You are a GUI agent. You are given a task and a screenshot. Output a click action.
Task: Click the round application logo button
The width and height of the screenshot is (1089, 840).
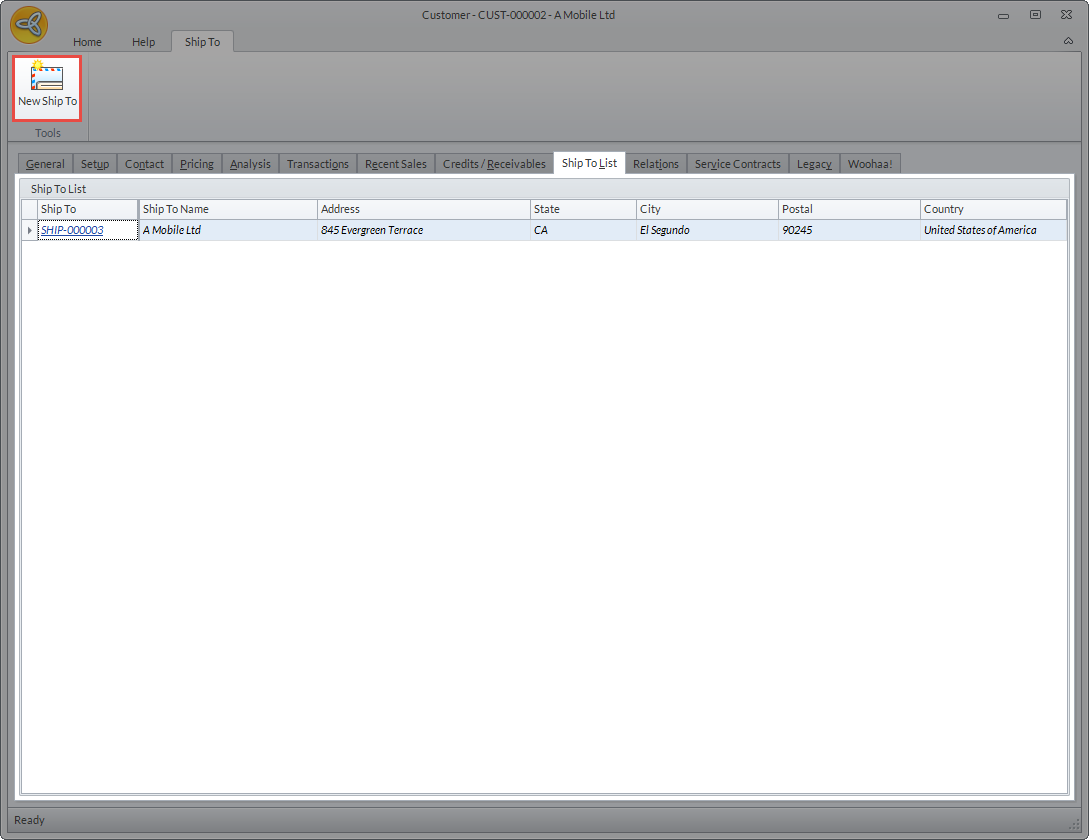point(29,25)
